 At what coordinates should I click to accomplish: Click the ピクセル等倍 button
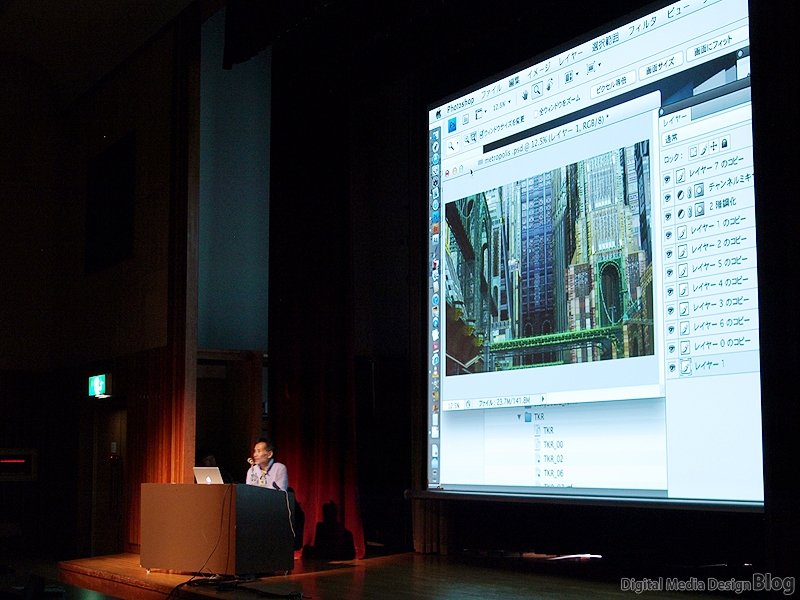click(613, 84)
